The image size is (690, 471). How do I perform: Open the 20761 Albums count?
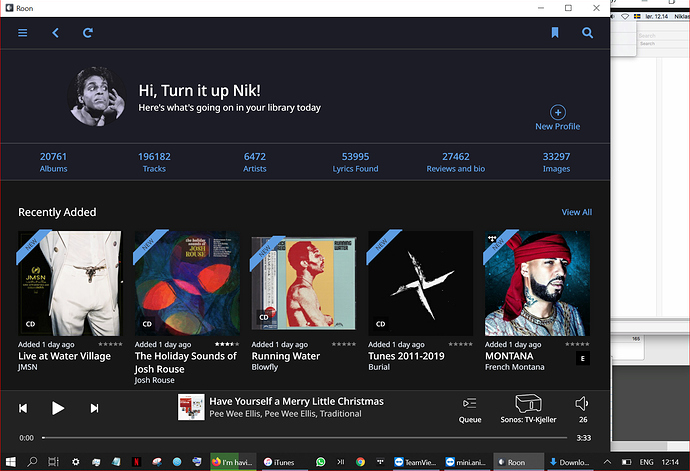click(x=53, y=162)
